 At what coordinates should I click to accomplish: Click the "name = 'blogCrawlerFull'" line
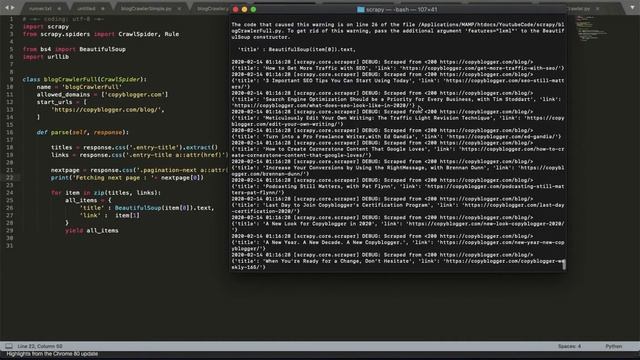point(79,87)
